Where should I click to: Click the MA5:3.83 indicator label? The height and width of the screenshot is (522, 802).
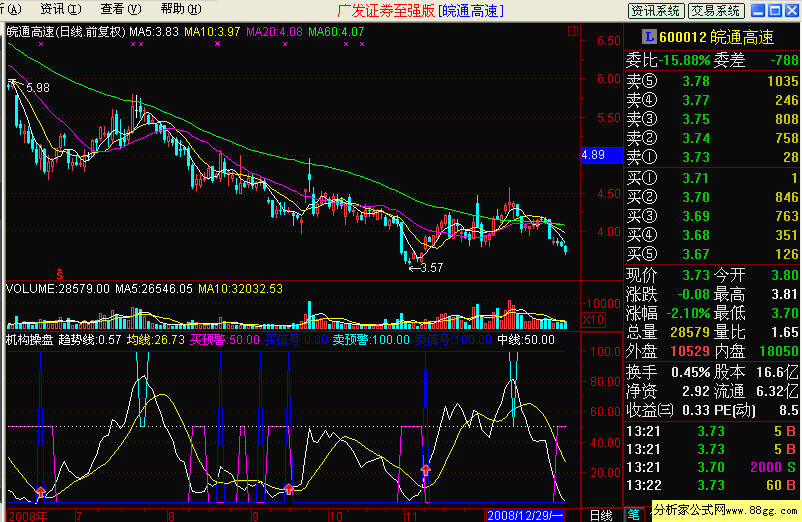pyautogui.click(x=153, y=32)
